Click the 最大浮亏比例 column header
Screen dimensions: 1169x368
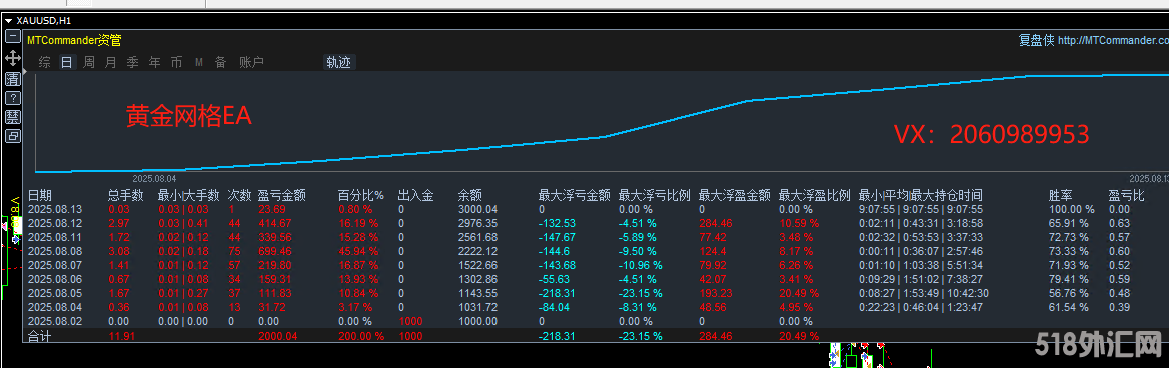tap(655, 196)
